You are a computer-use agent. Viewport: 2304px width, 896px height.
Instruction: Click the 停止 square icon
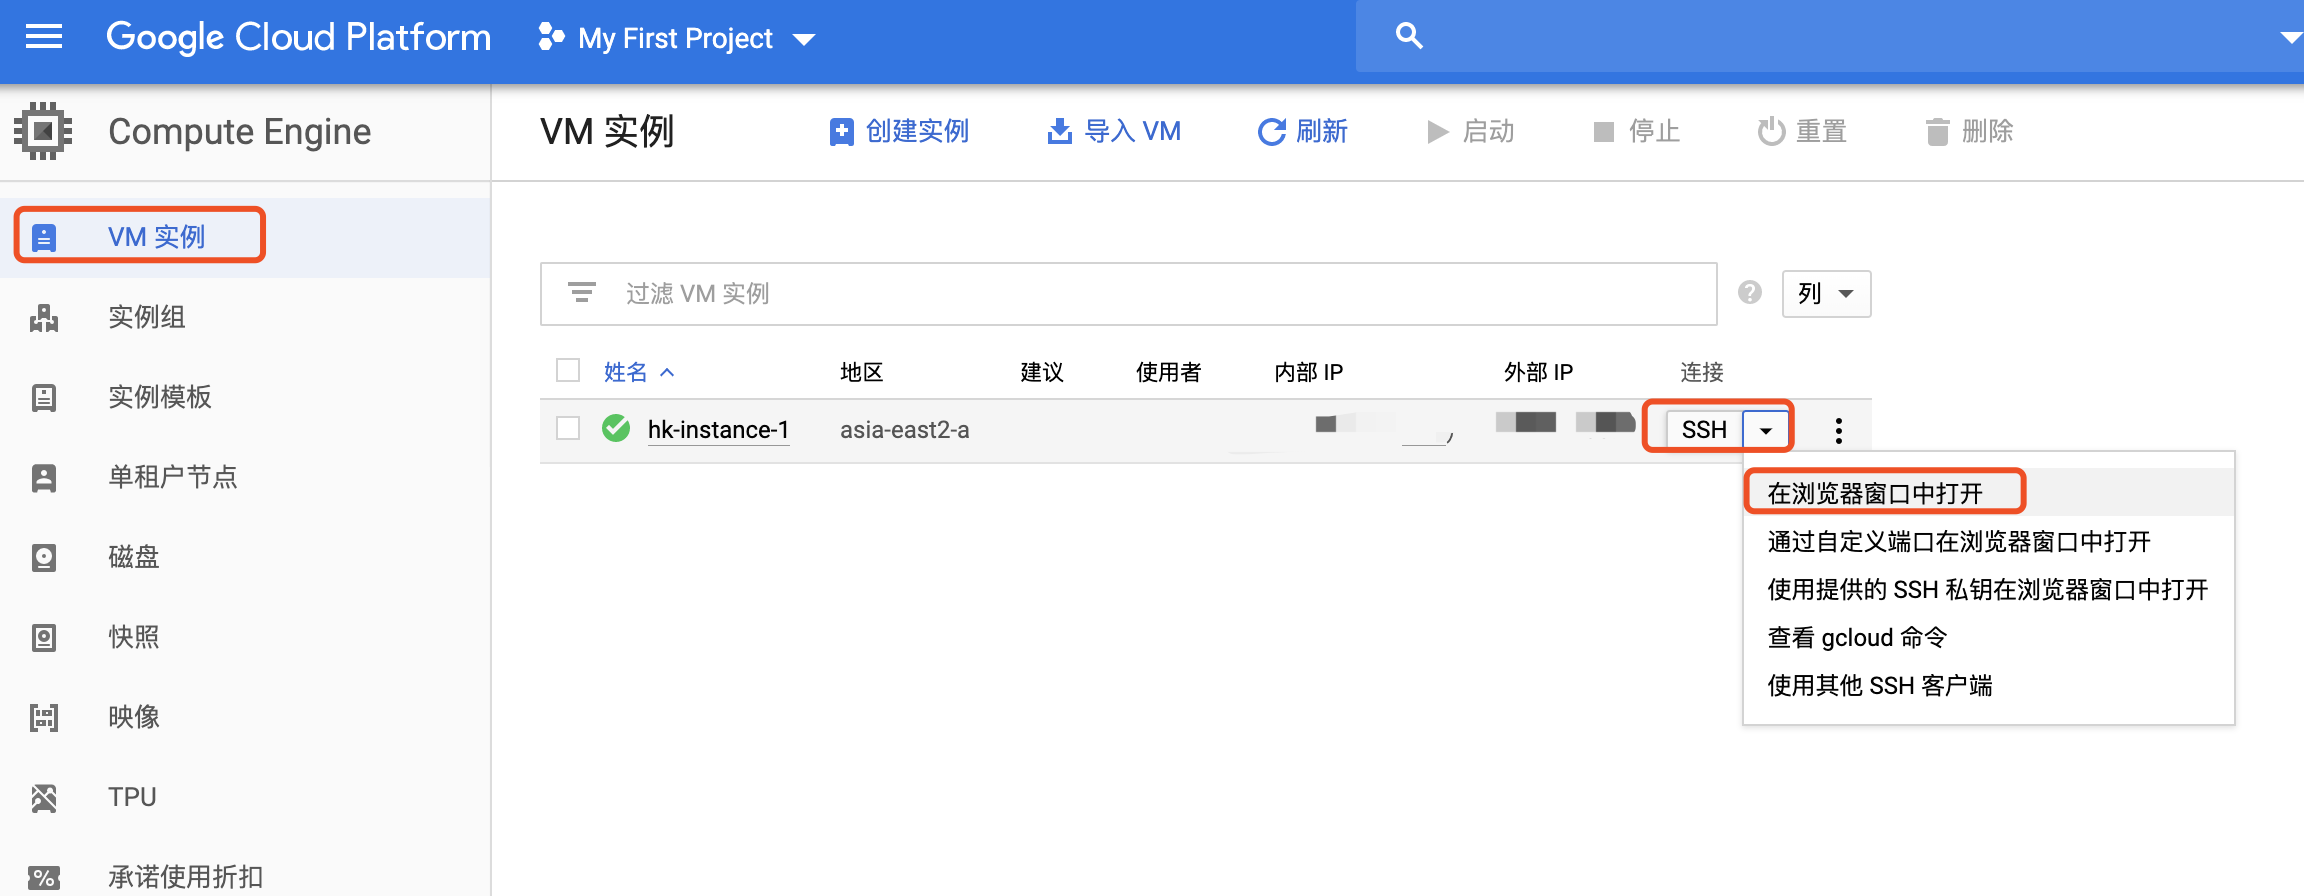(1604, 132)
